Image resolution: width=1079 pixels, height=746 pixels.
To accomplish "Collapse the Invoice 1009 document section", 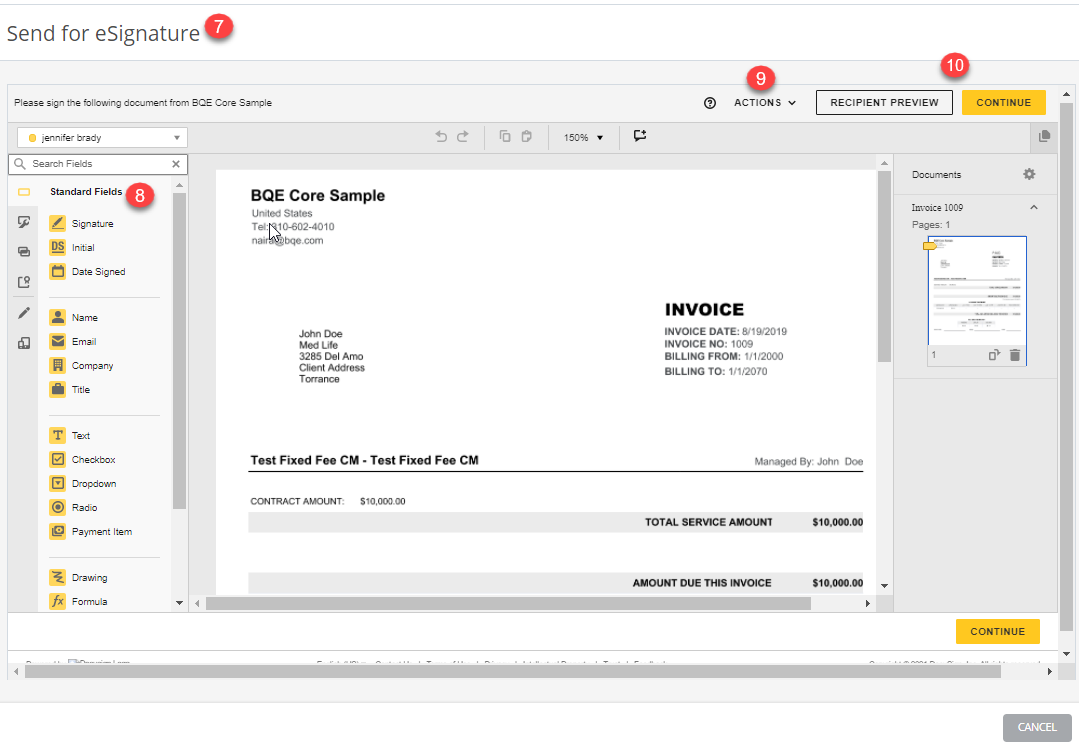I will (1034, 207).
